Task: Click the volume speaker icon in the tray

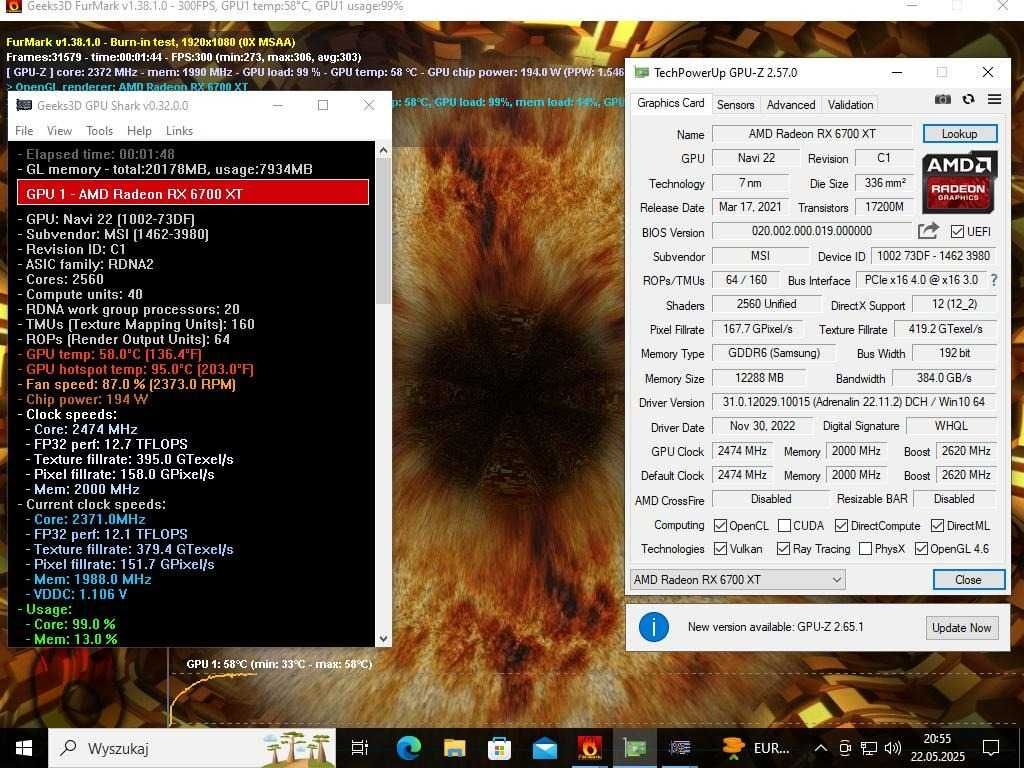Action: pos(892,748)
